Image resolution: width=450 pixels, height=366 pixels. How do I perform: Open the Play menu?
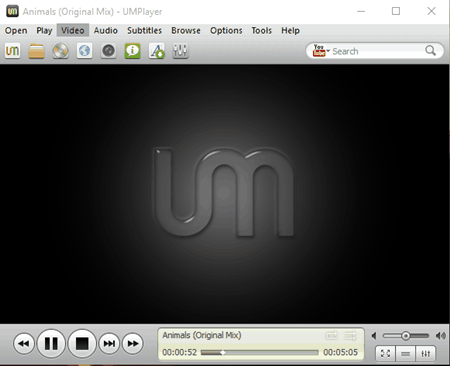(x=44, y=31)
